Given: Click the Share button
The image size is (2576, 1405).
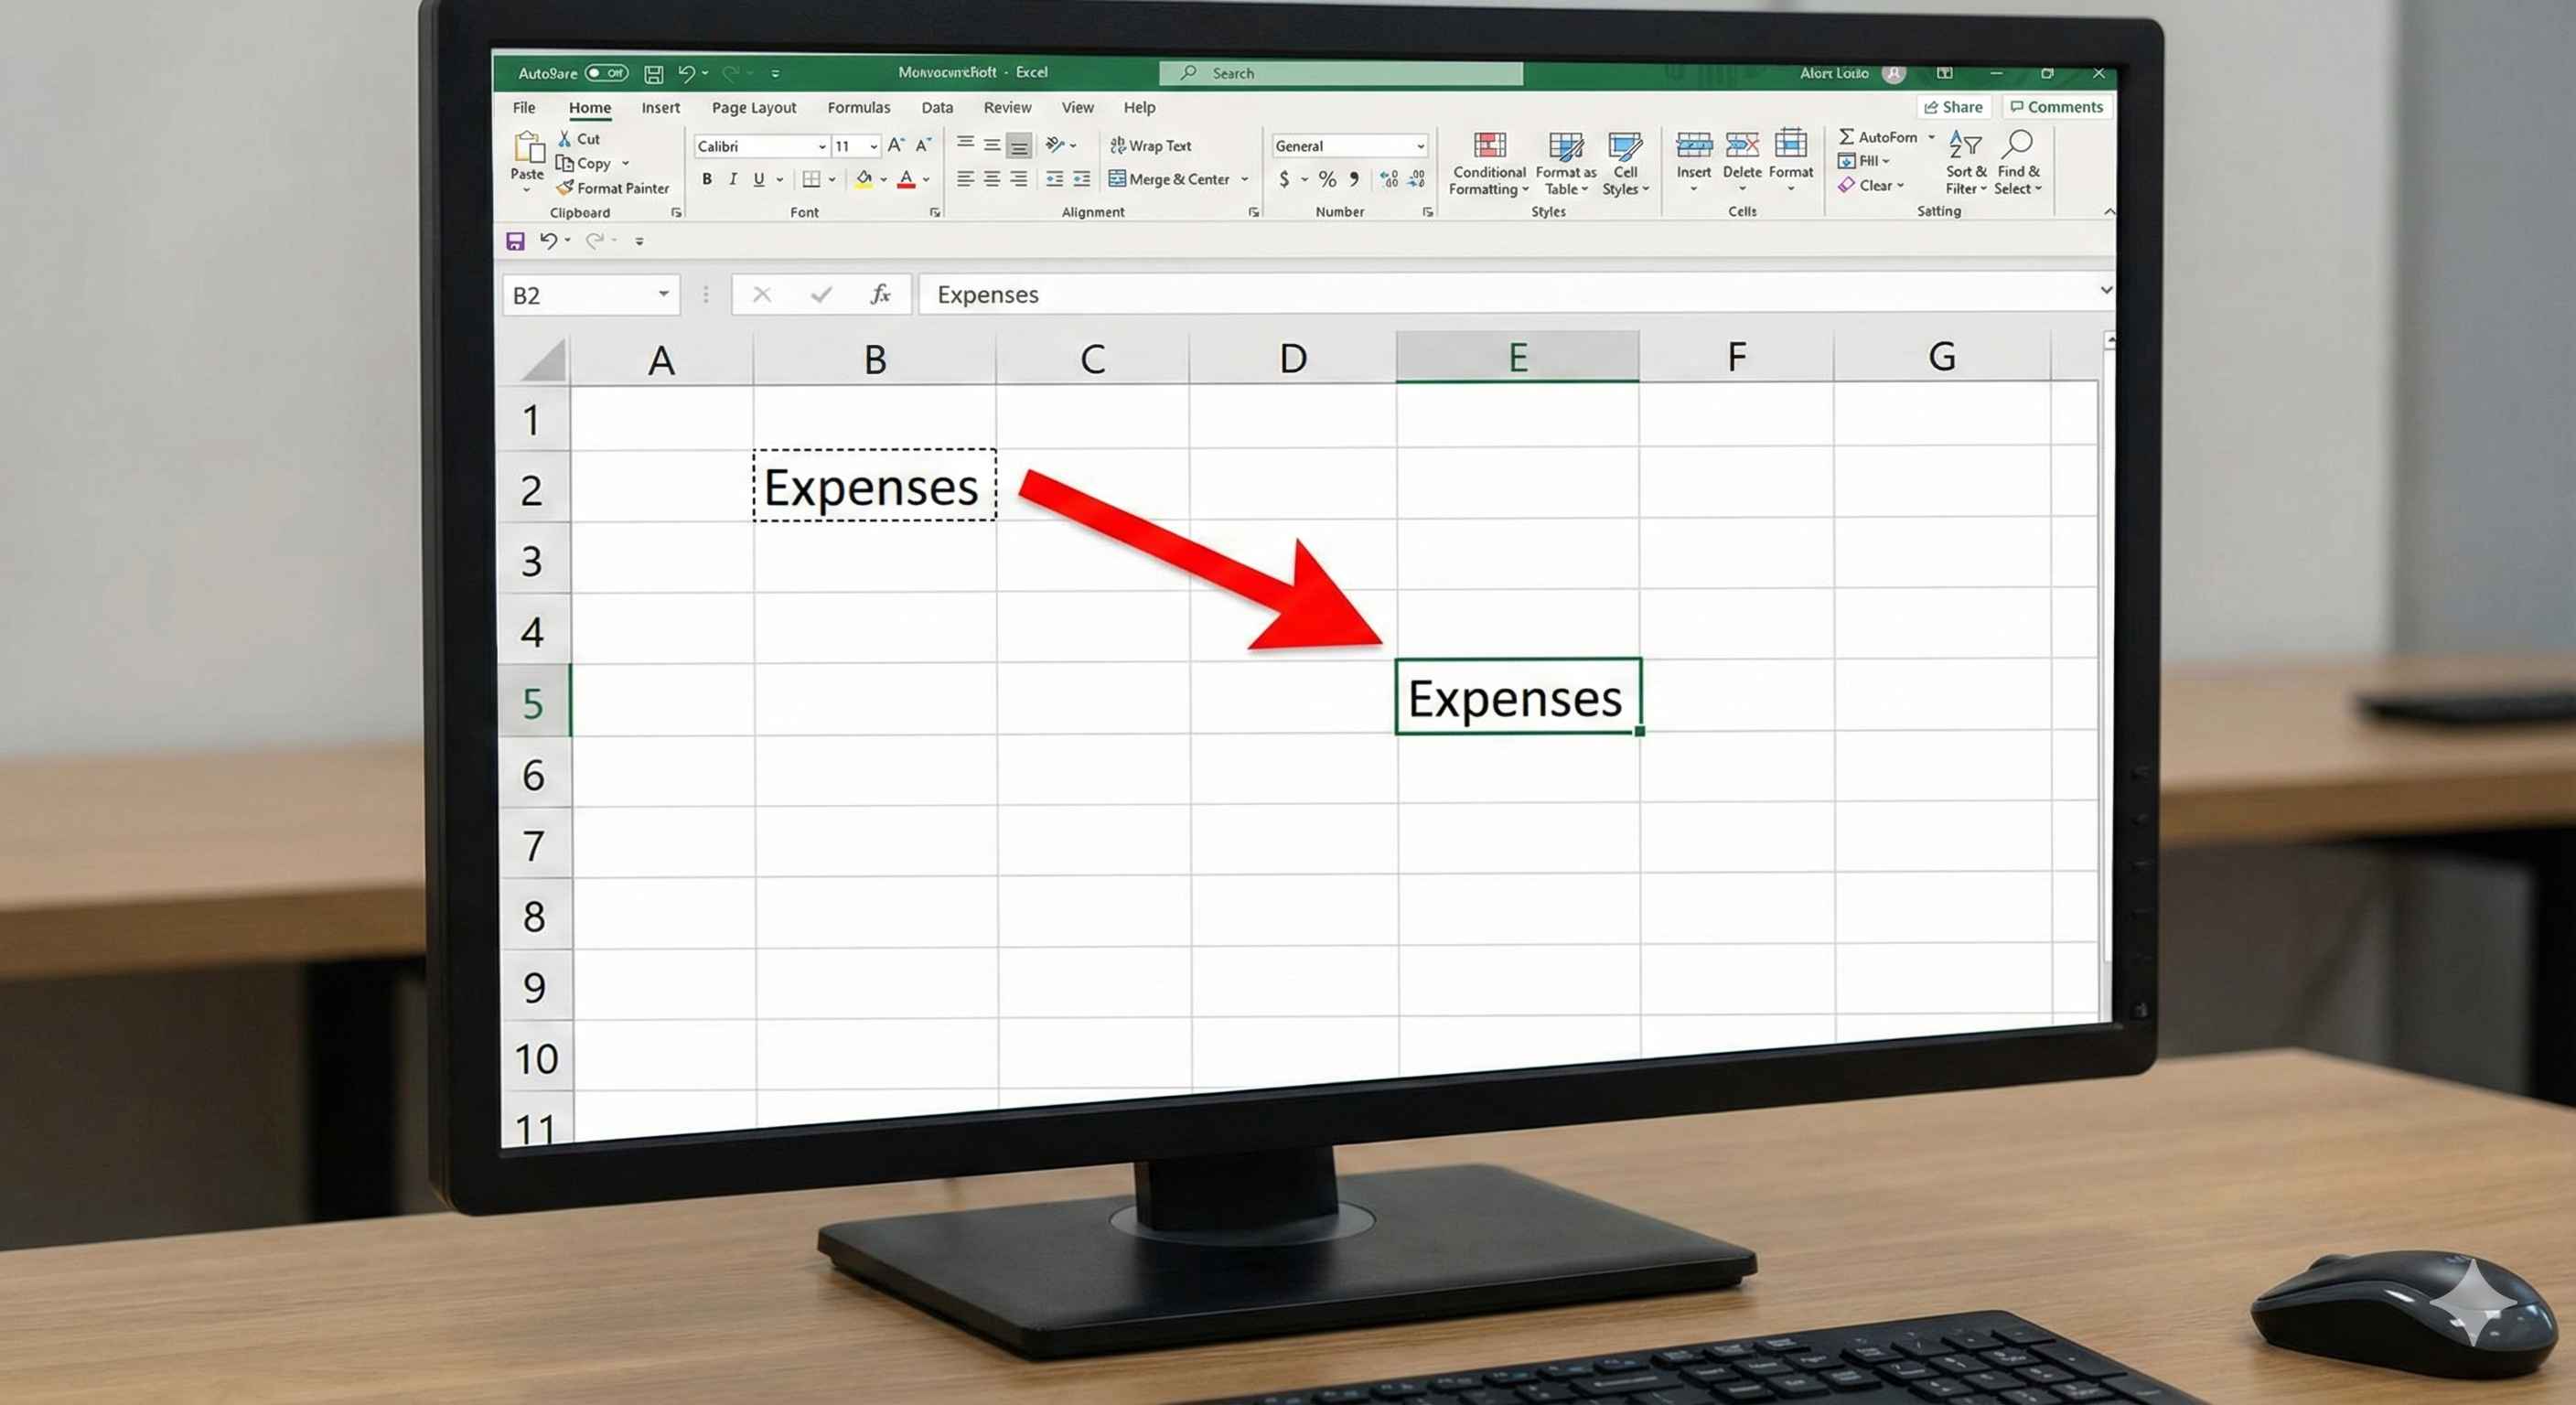Looking at the screenshot, I should tap(1953, 107).
